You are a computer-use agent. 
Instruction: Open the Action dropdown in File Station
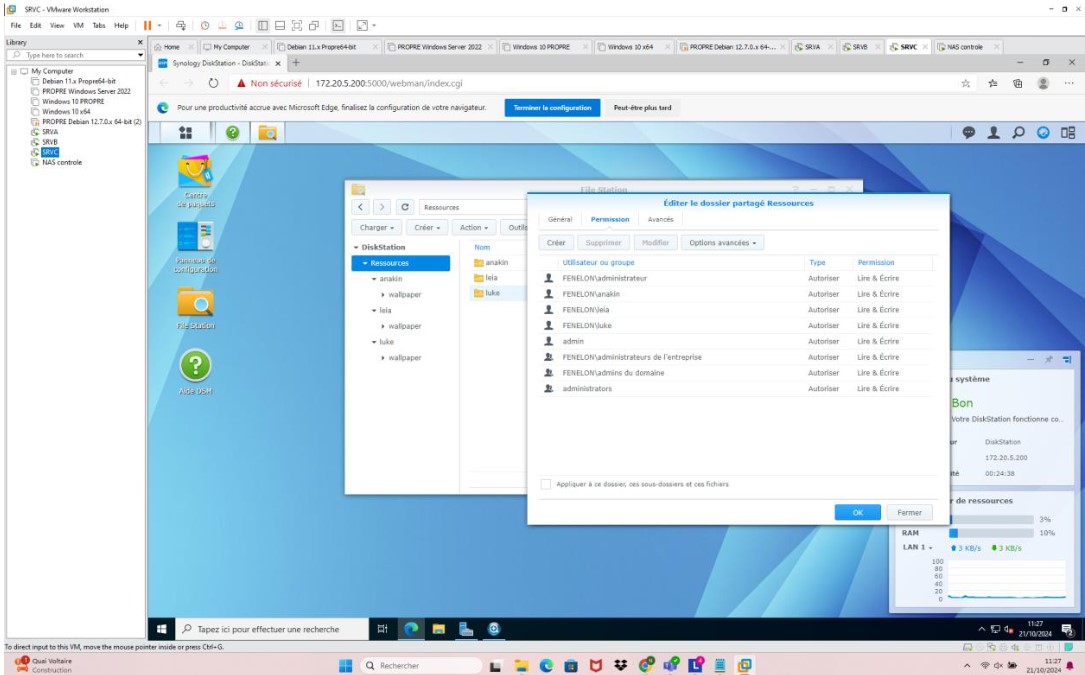[x=474, y=227]
